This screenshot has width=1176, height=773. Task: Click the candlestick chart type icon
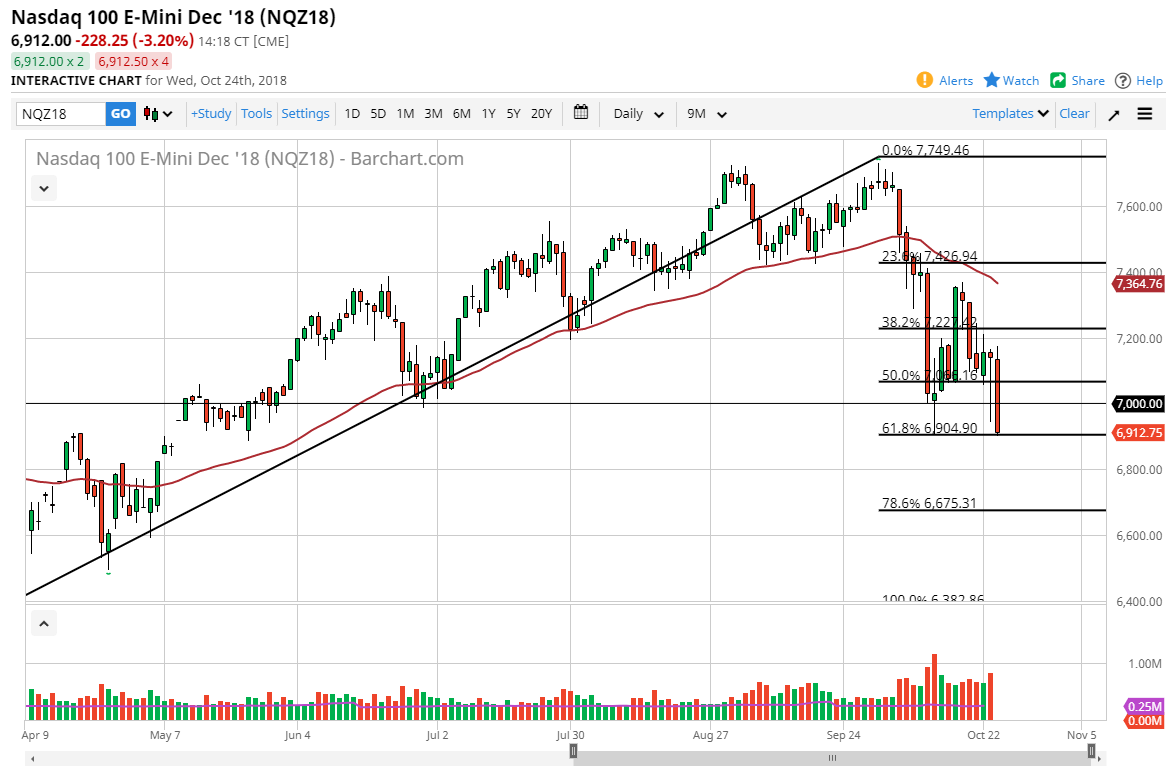[153, 113]
